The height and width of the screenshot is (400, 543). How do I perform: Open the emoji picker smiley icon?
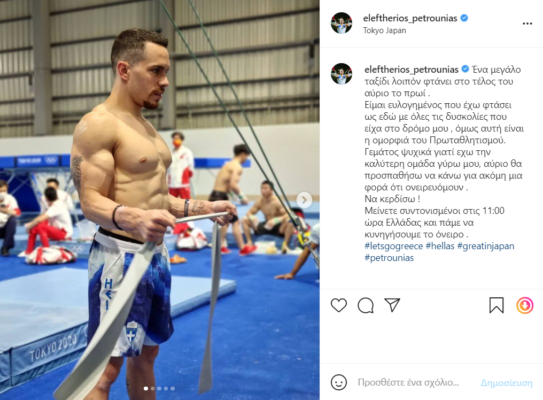[x=339, y=382]
